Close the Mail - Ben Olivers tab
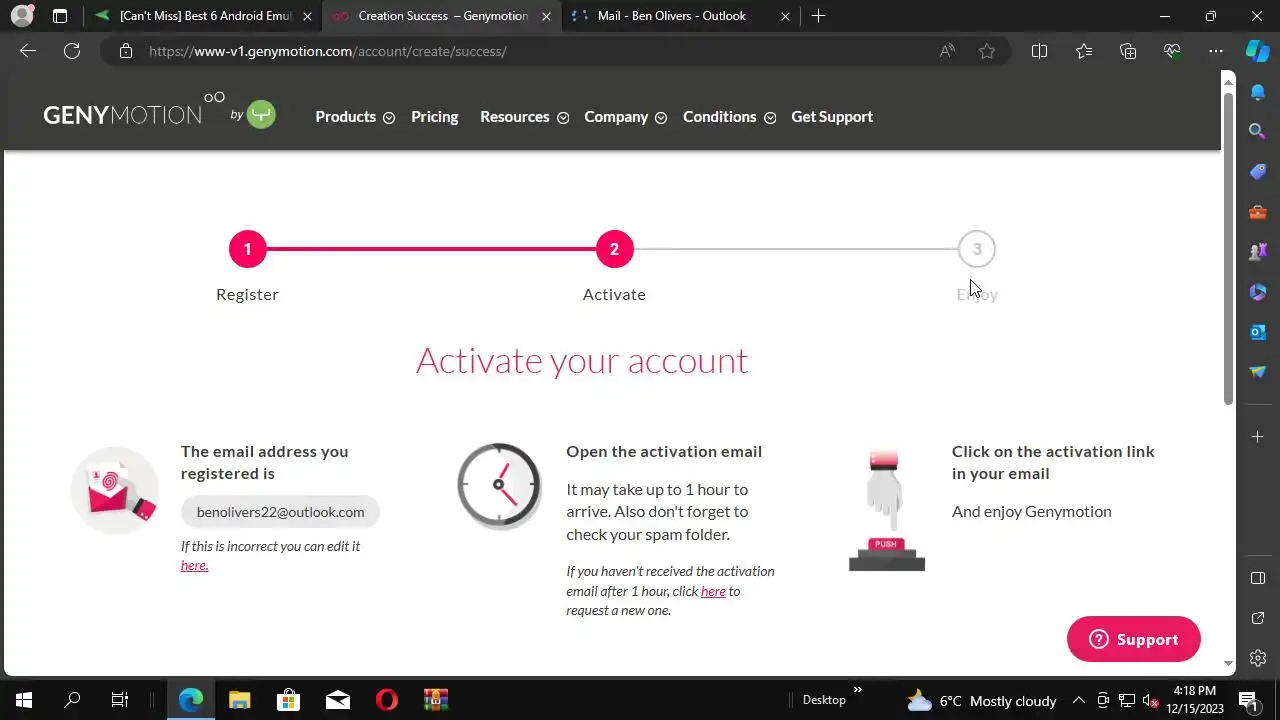 coord(785,16)
